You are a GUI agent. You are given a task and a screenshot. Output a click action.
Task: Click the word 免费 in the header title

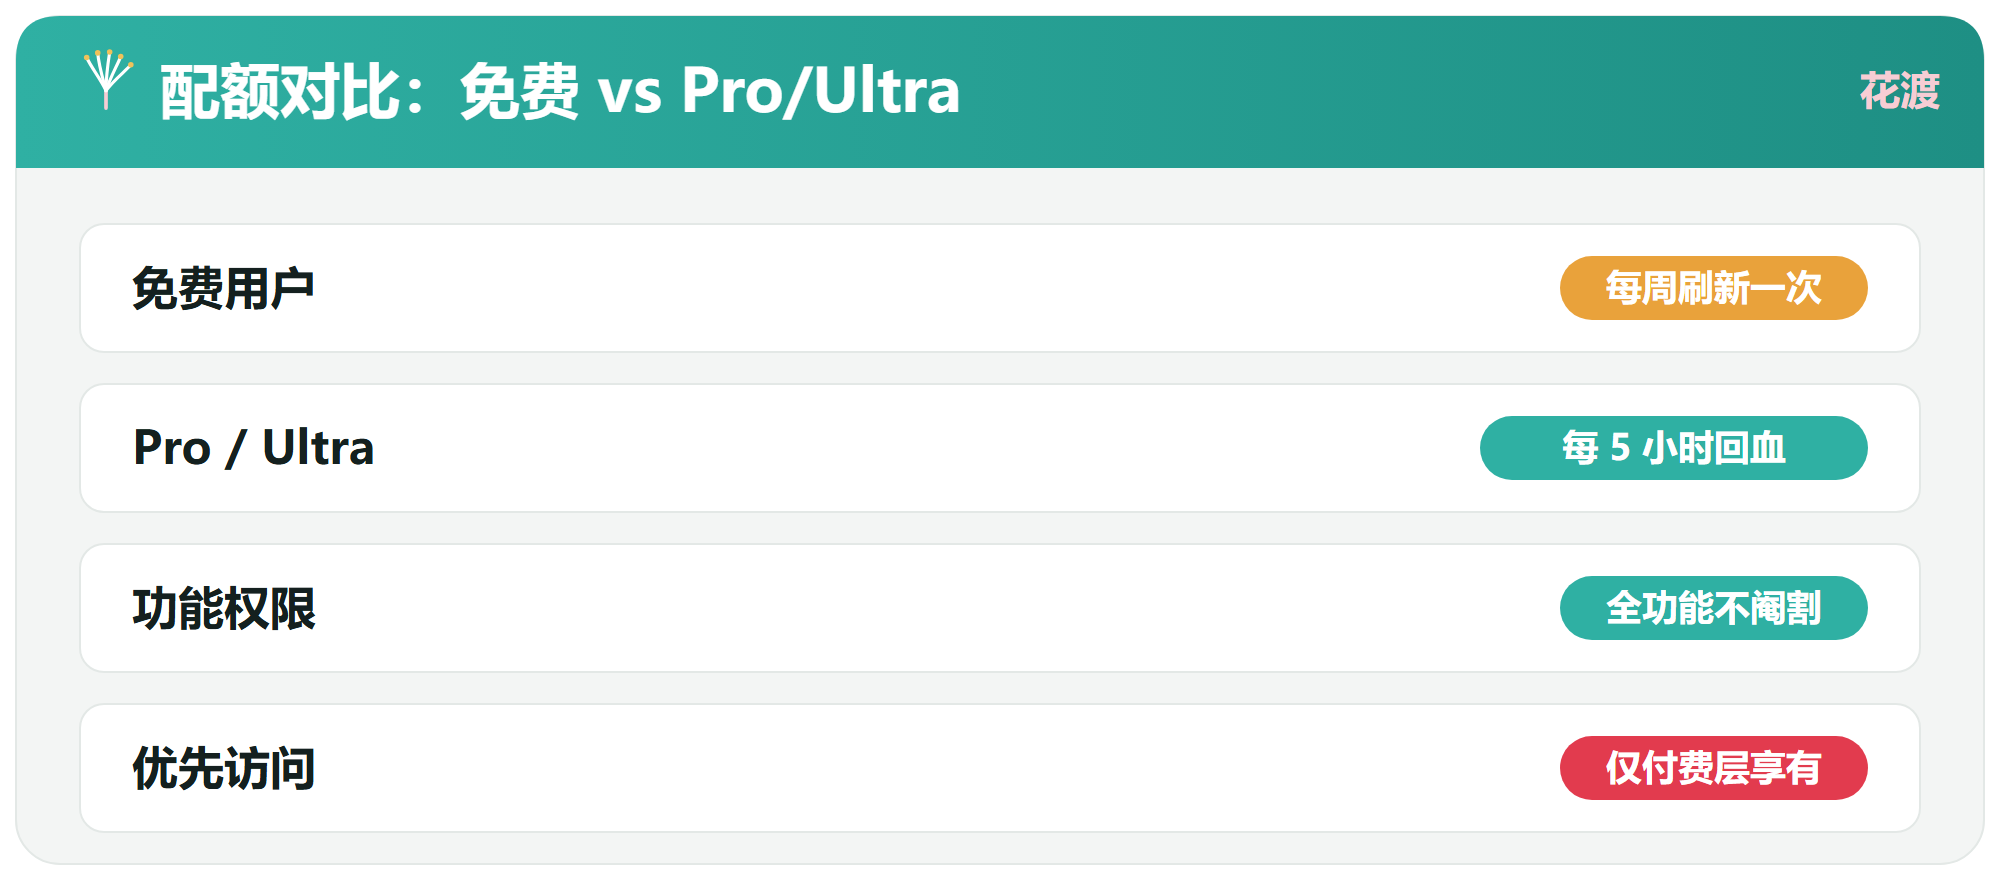pos(519,91)
